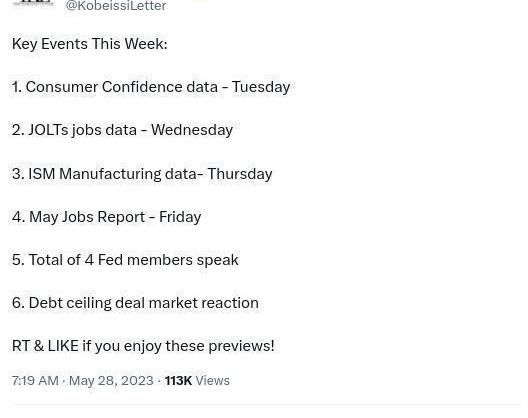Click the word Tuesday in item 1

click(261, 87)
